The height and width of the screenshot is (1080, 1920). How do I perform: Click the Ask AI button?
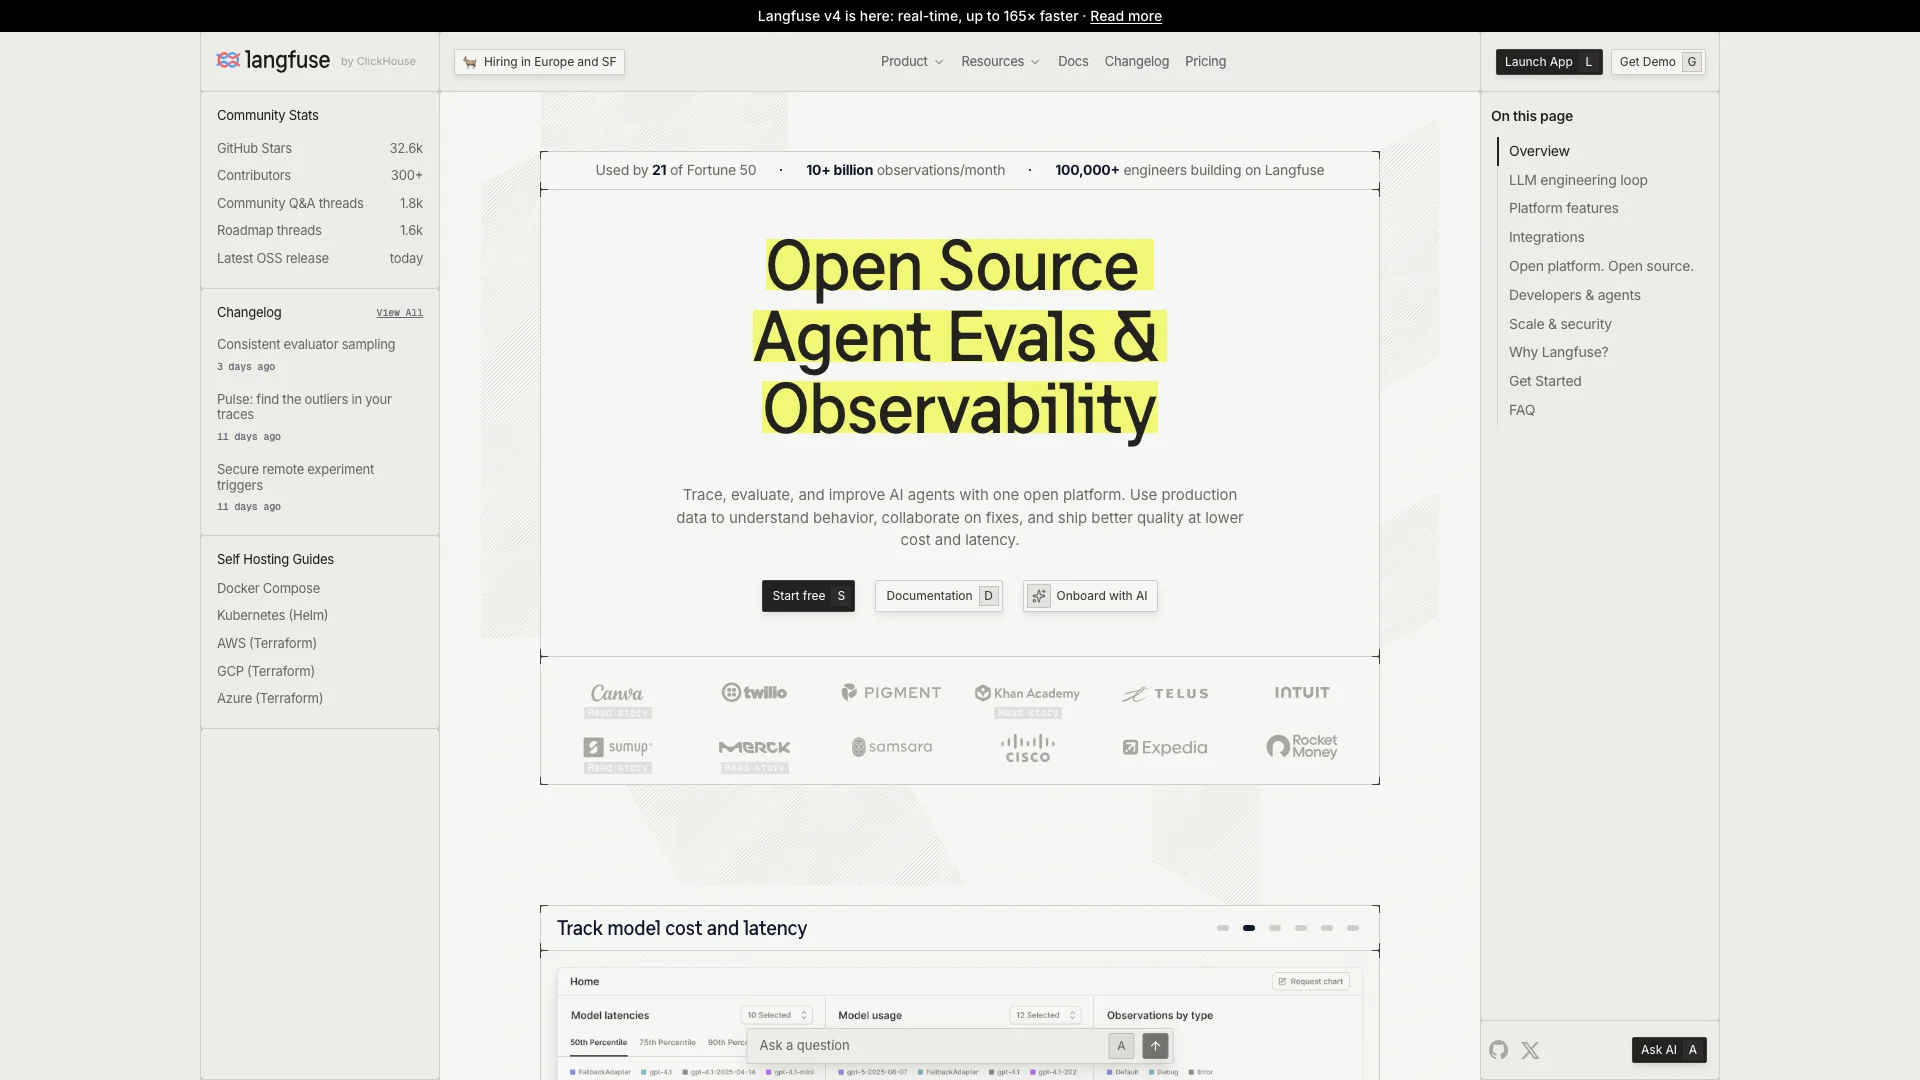click(x=1669, y=1050)
